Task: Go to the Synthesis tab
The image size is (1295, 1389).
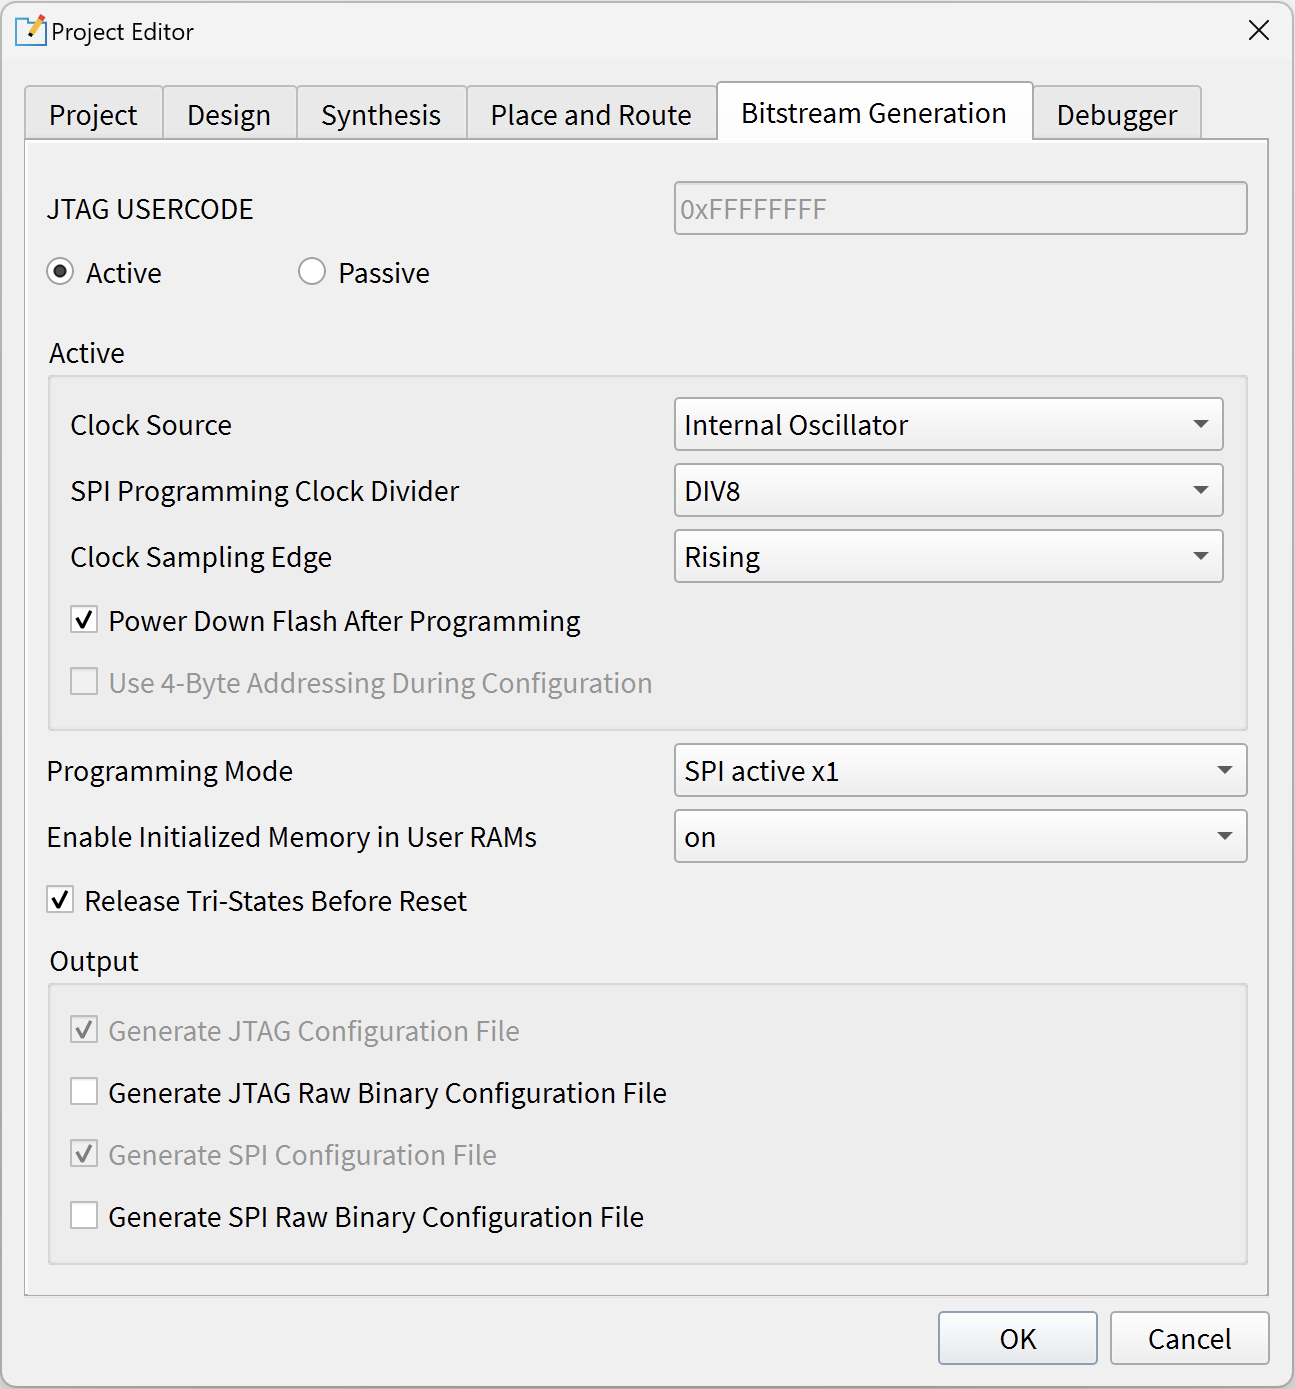Action: 381,115
